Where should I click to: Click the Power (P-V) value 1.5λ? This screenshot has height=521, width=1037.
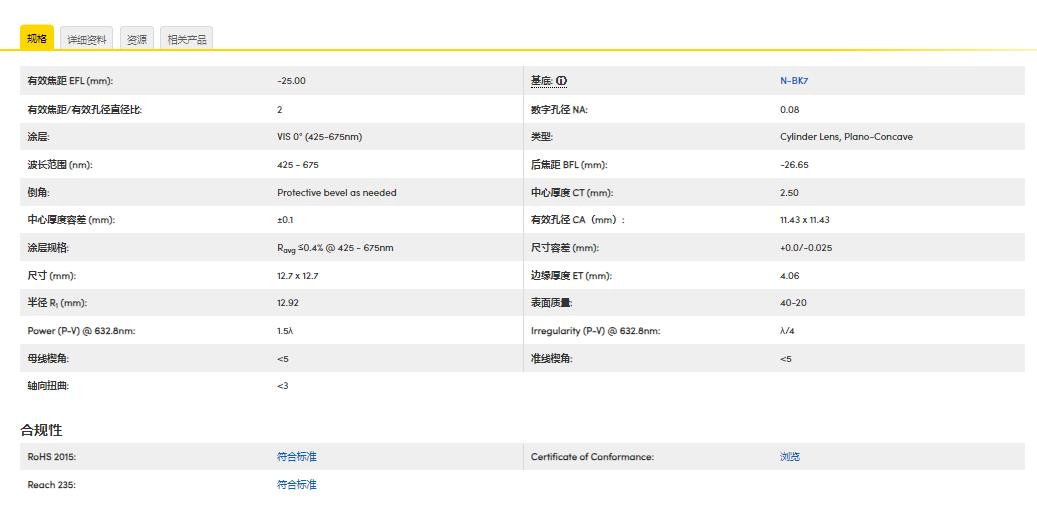click(285, 331)
